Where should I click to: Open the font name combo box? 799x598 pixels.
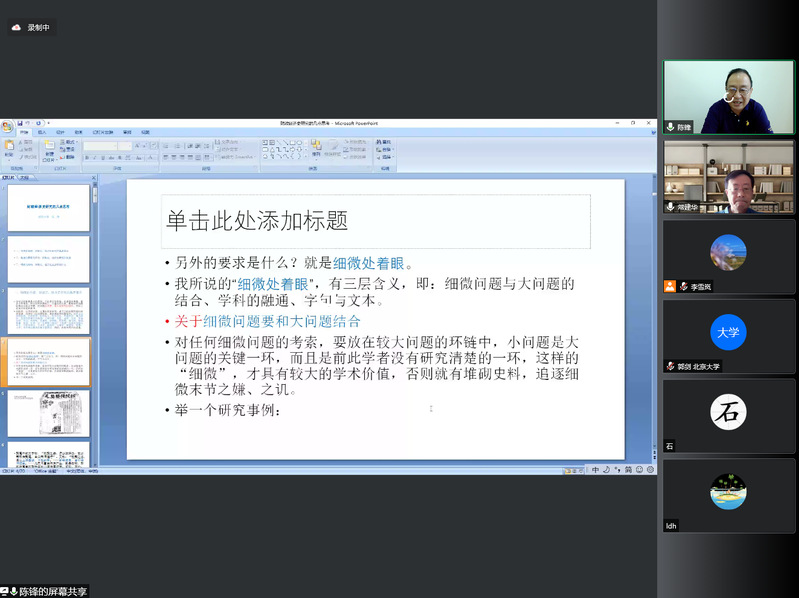click(100, 146)
